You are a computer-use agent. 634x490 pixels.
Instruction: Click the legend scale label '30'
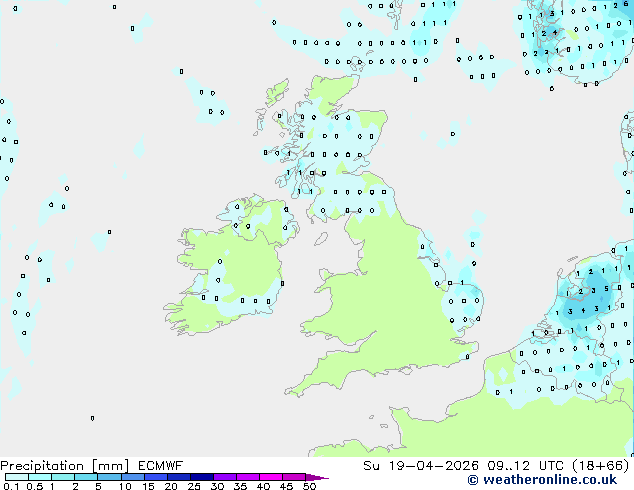[217, 486]
